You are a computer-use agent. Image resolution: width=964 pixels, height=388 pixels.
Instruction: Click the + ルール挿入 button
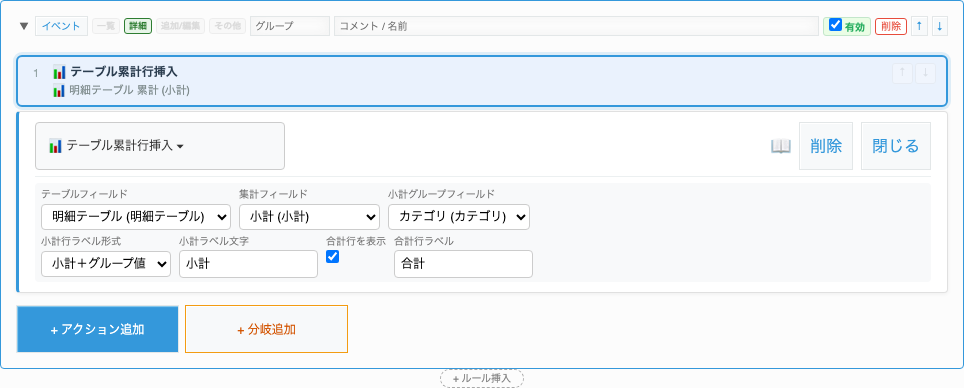coord(482,379)
